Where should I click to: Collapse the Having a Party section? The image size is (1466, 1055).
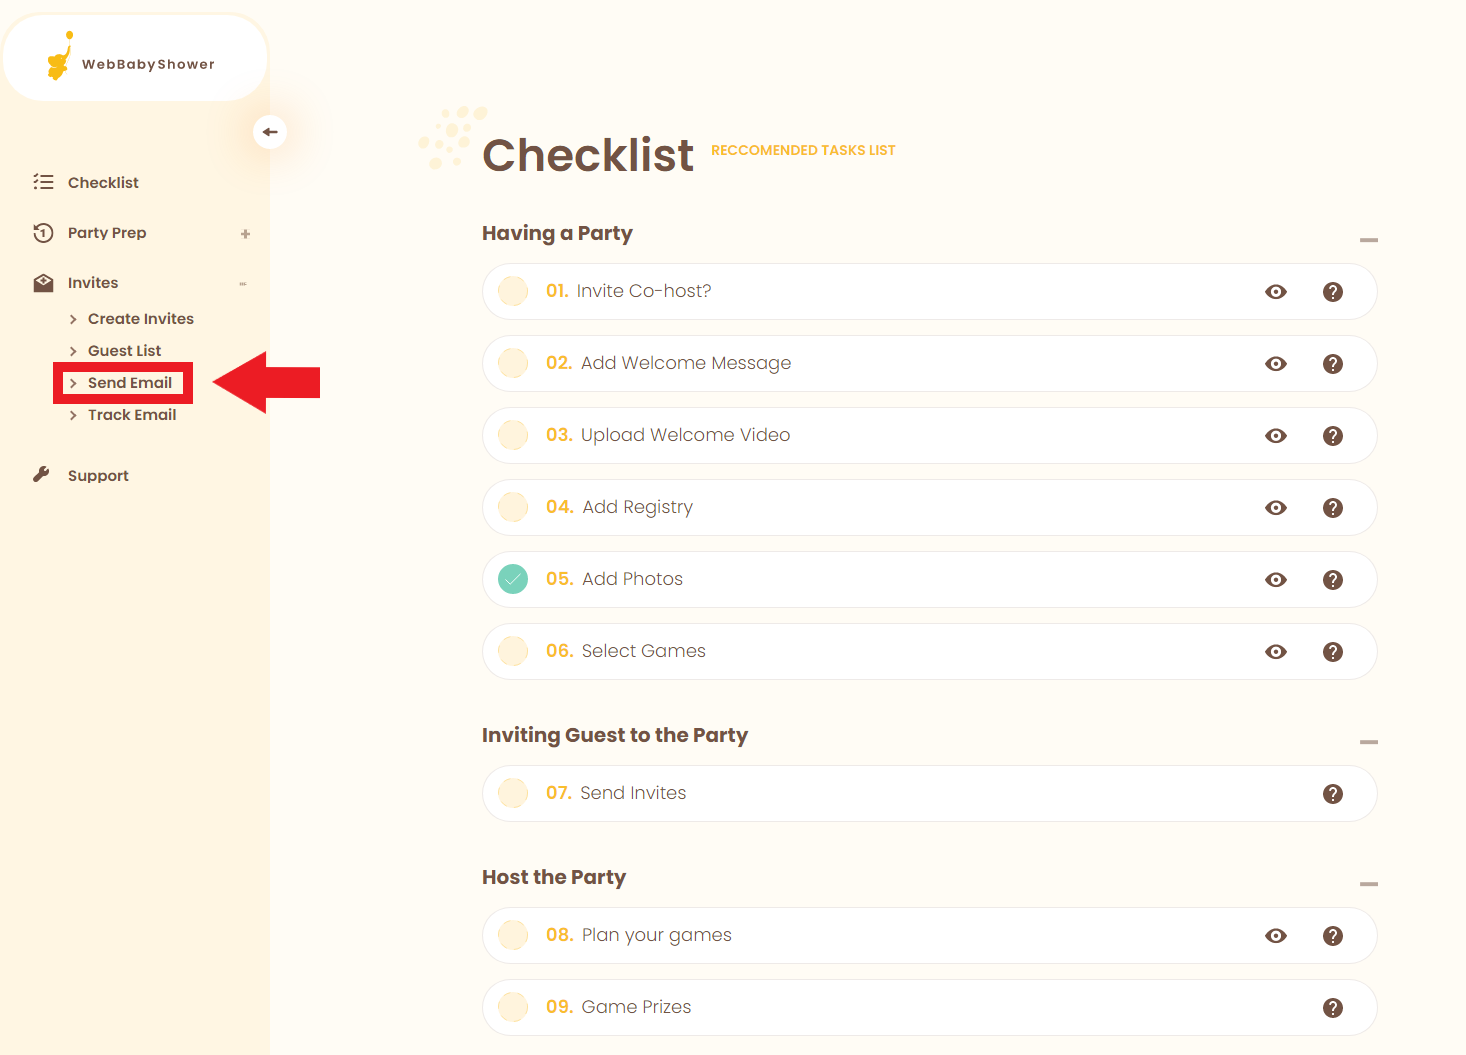tap(1368, 240)
